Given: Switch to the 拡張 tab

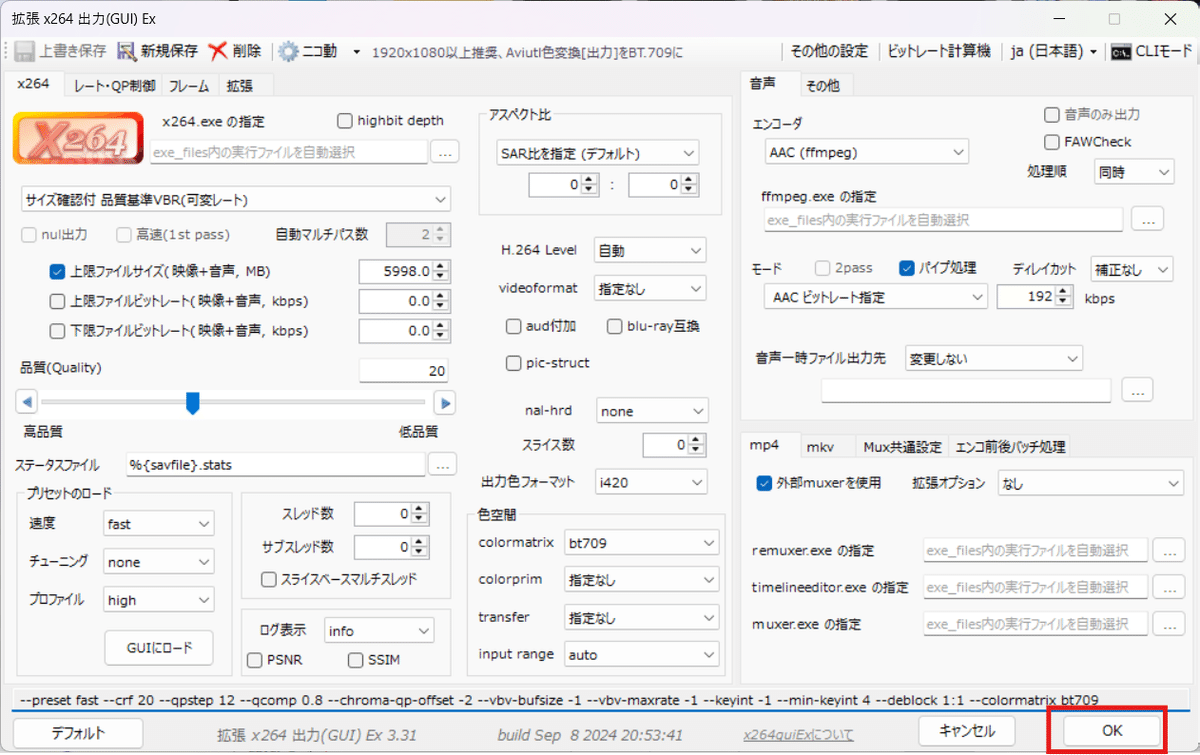Looking at the screenshot, I should pyautogui.click(x=240, y=86).
